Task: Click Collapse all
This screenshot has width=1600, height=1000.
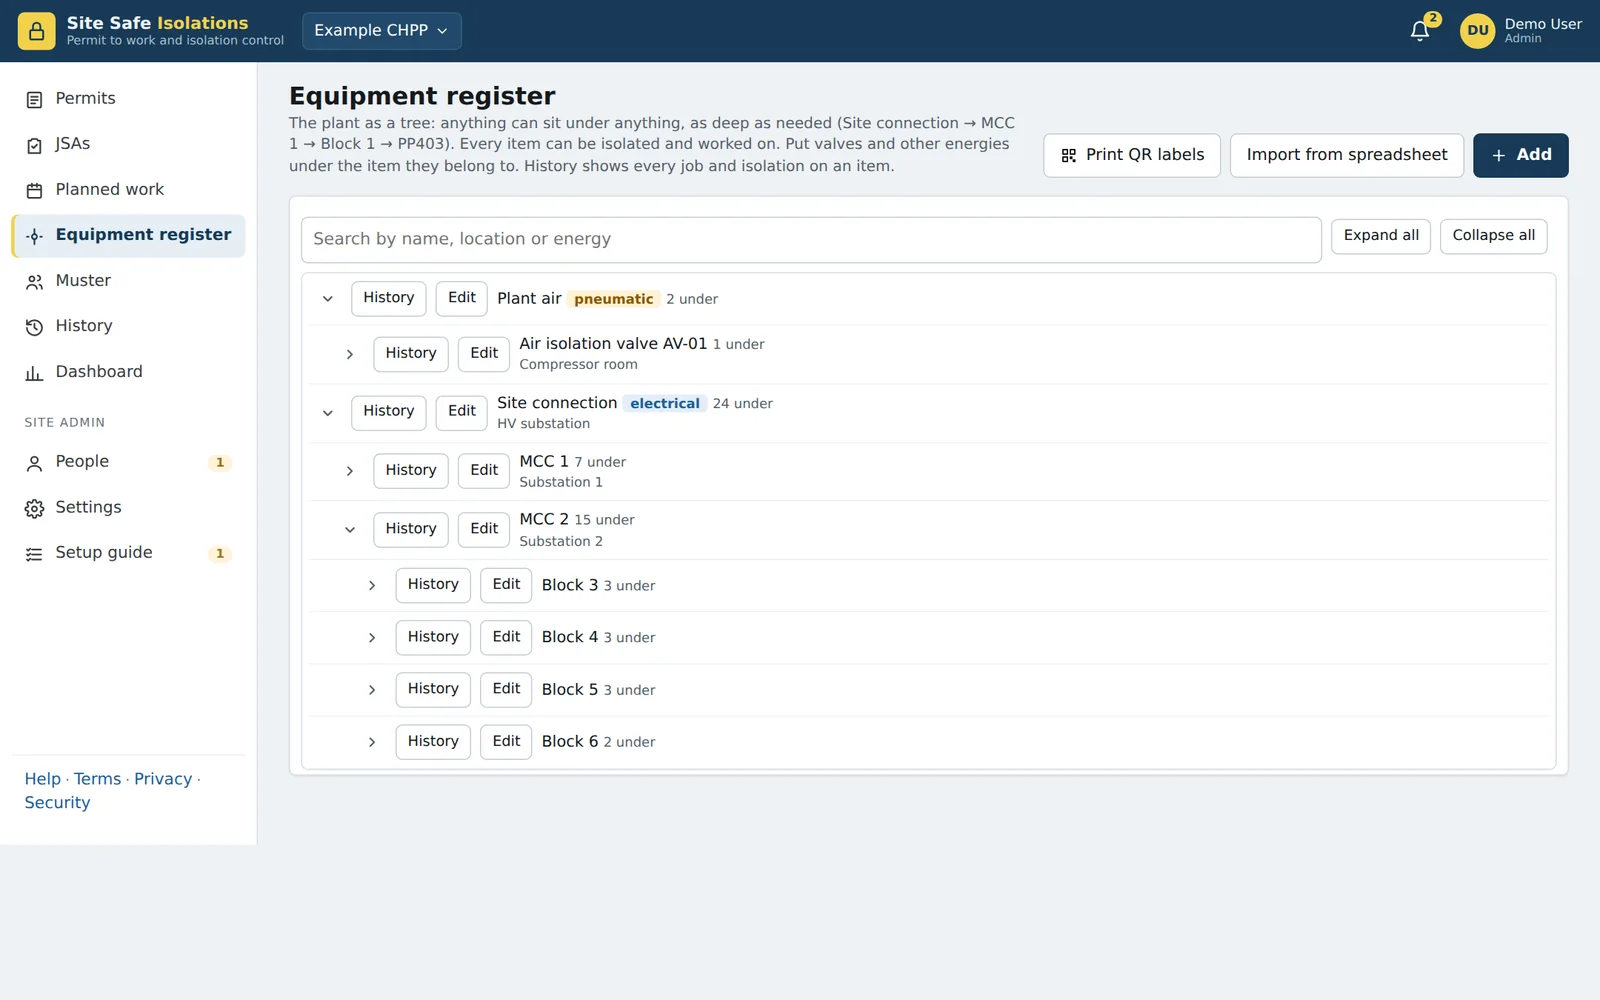Action: point(1494,236)
